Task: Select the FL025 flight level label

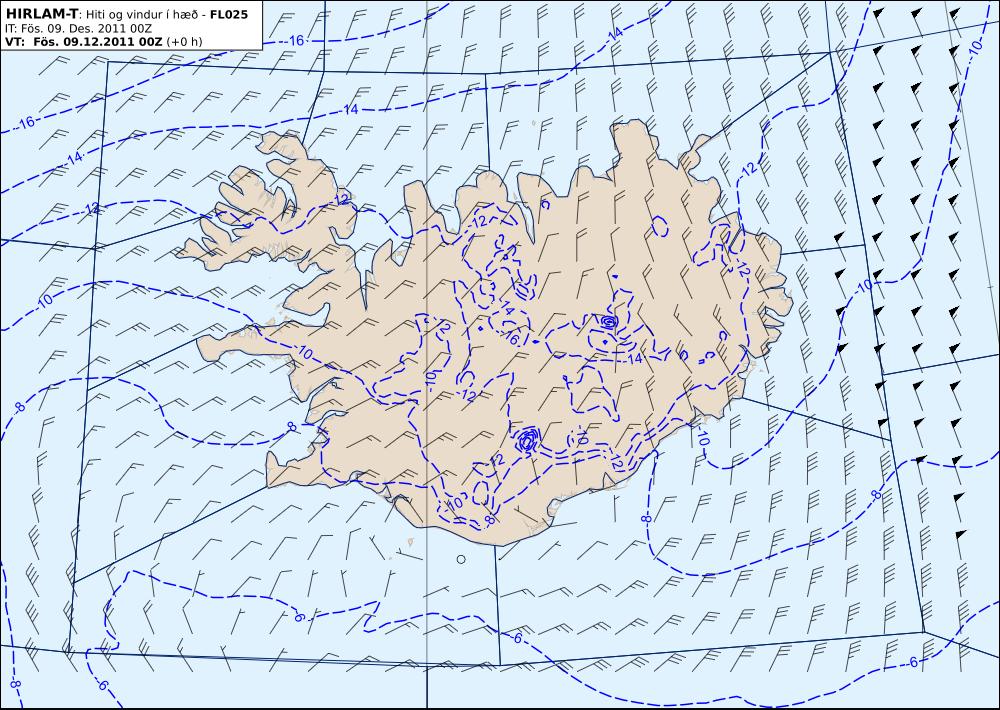Action: coord(229,14)
